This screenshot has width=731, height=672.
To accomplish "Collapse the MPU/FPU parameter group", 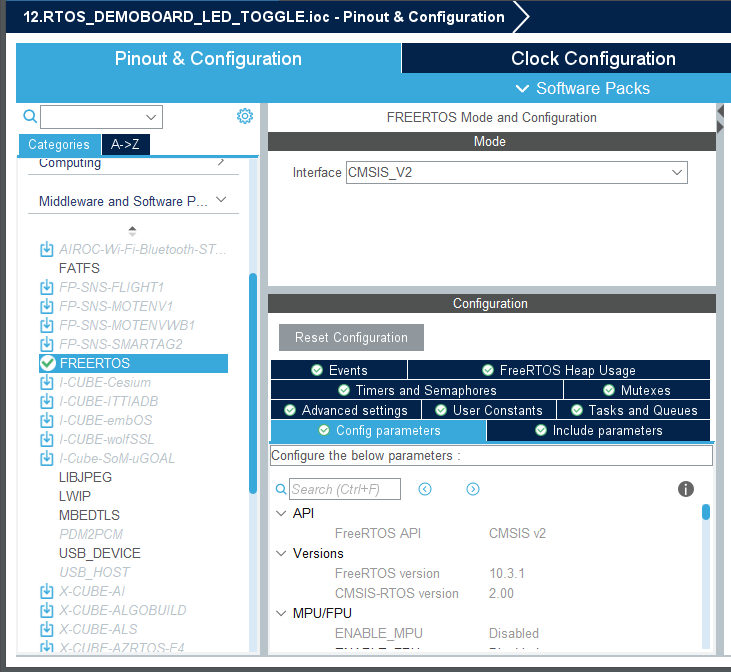I will click(x=281, y=613).
